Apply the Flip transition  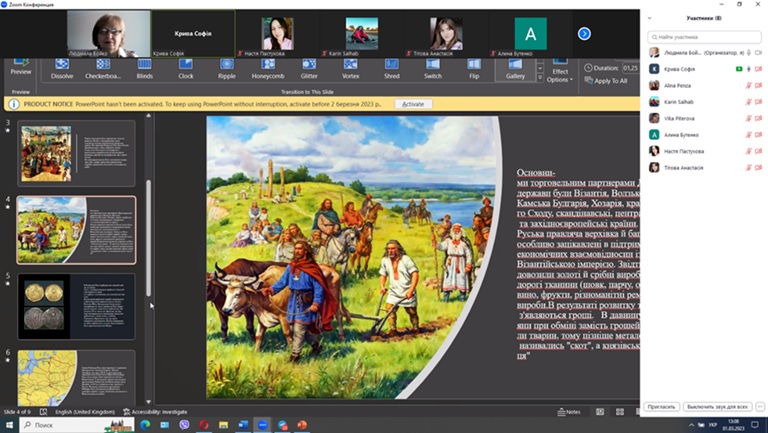[x=474, y=69]
